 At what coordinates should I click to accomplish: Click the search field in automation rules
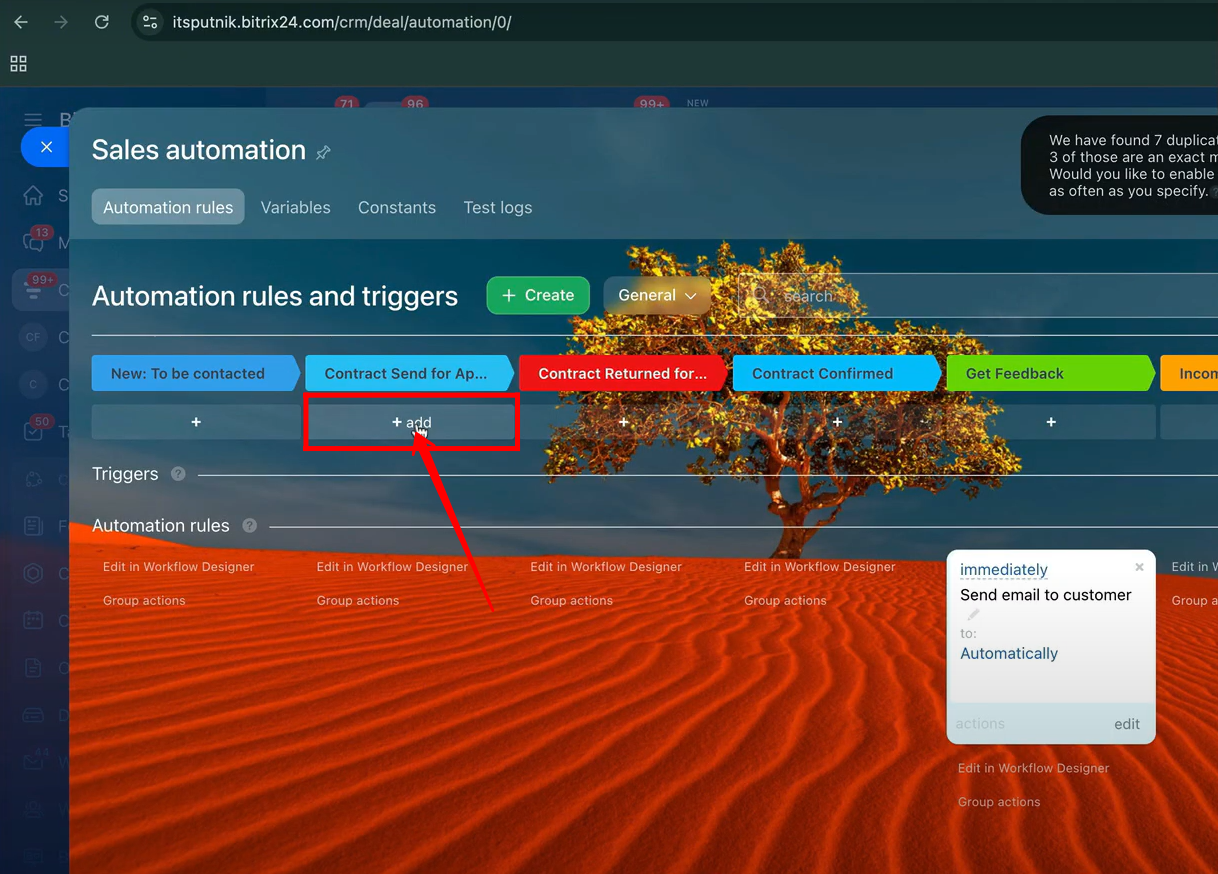[980, 296]
